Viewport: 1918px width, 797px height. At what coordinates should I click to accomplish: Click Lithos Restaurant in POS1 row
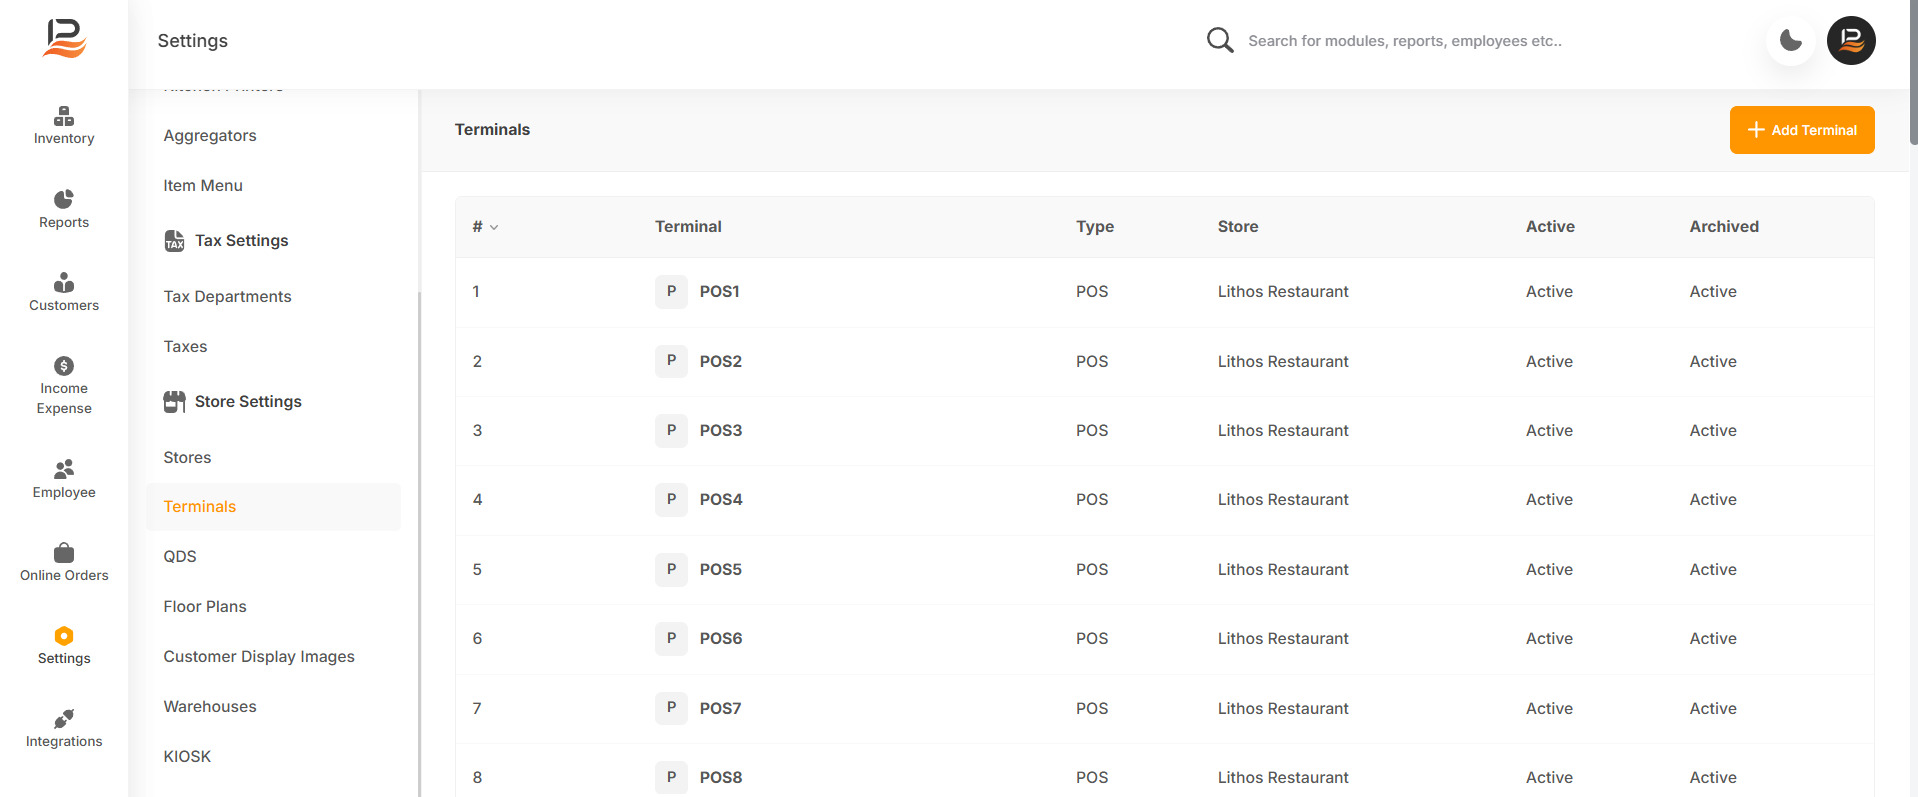[1283, 292]
